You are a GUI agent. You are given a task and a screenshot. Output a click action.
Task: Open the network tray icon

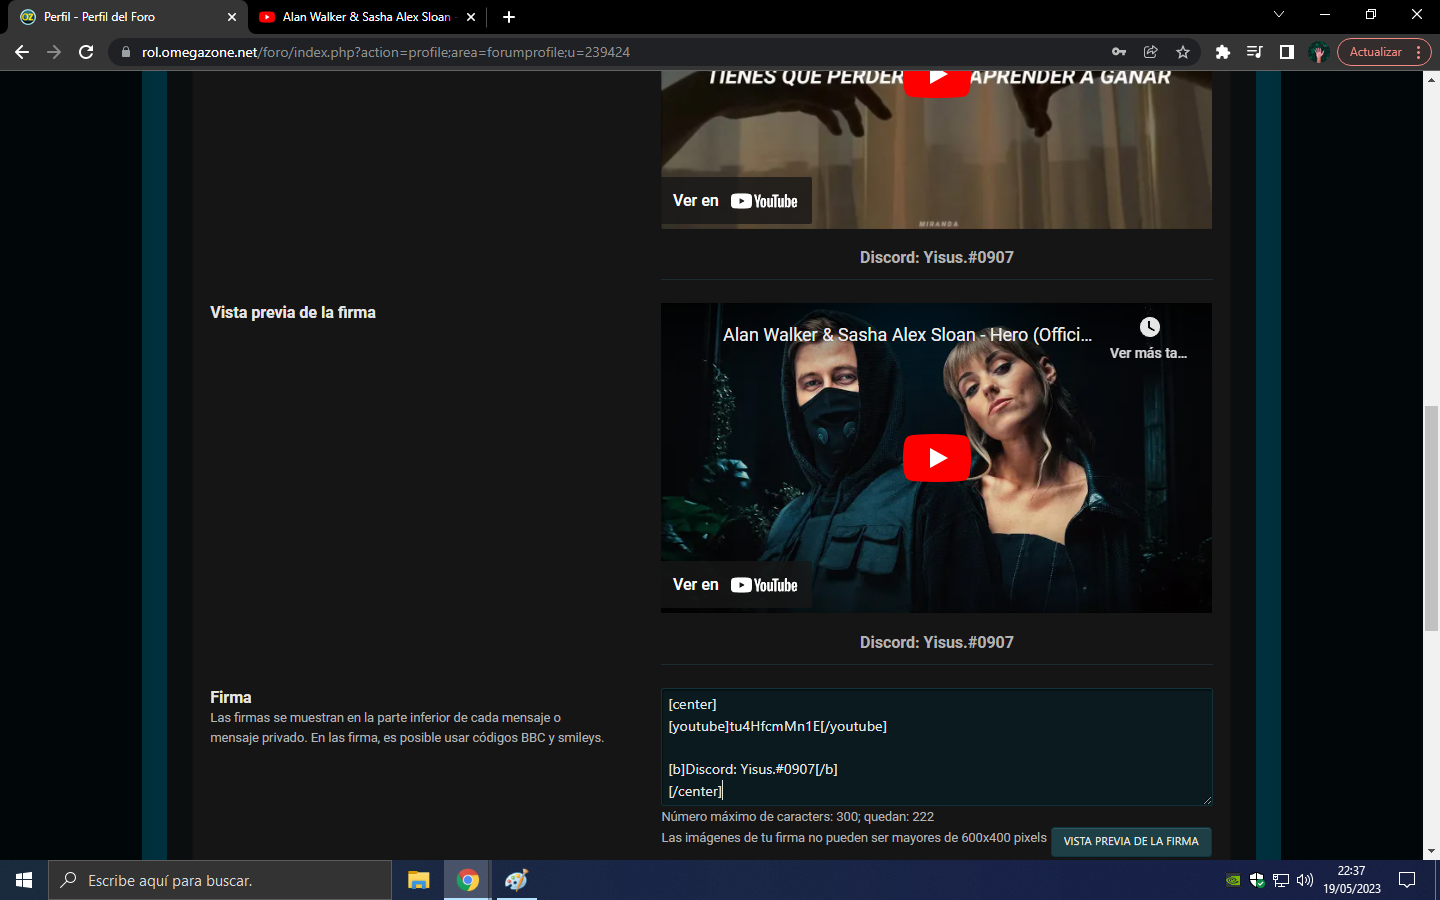pyautogui.click(x=1281, y=880)
